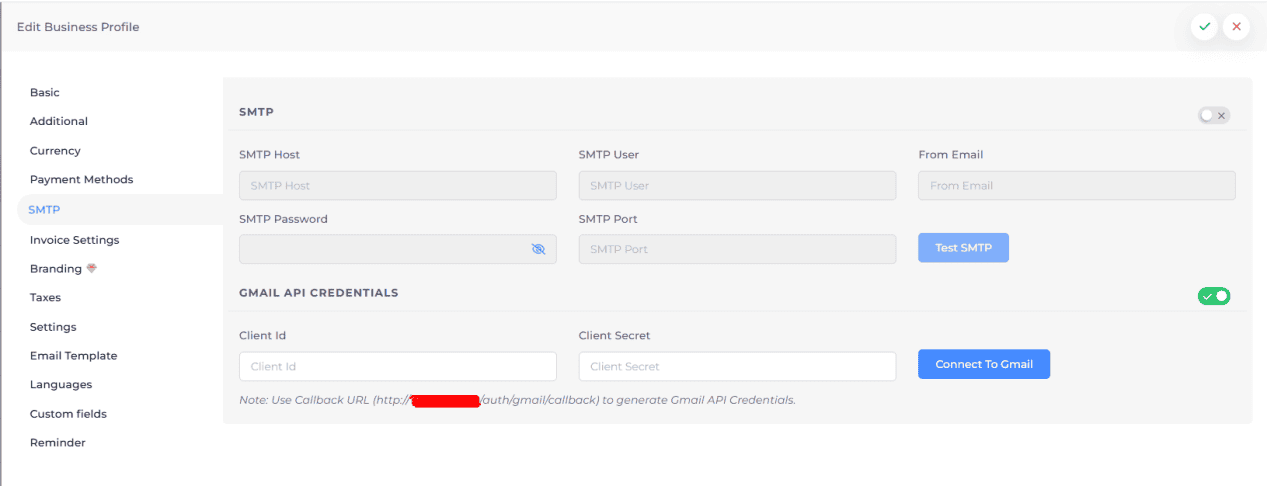The height and width of the screenshot is (486, 1267).
Task: Open the Reminder section
Action: click(57, 443)
